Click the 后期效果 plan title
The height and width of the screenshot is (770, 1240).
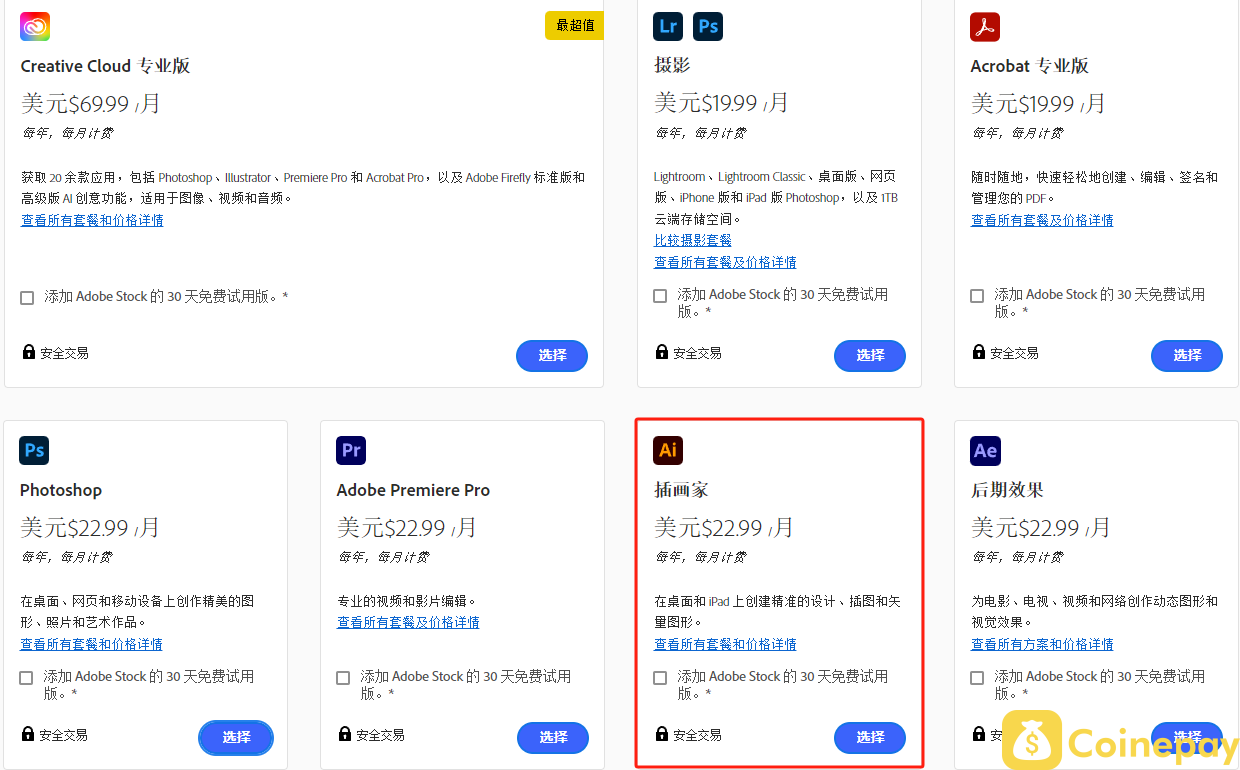(1007, 490)
